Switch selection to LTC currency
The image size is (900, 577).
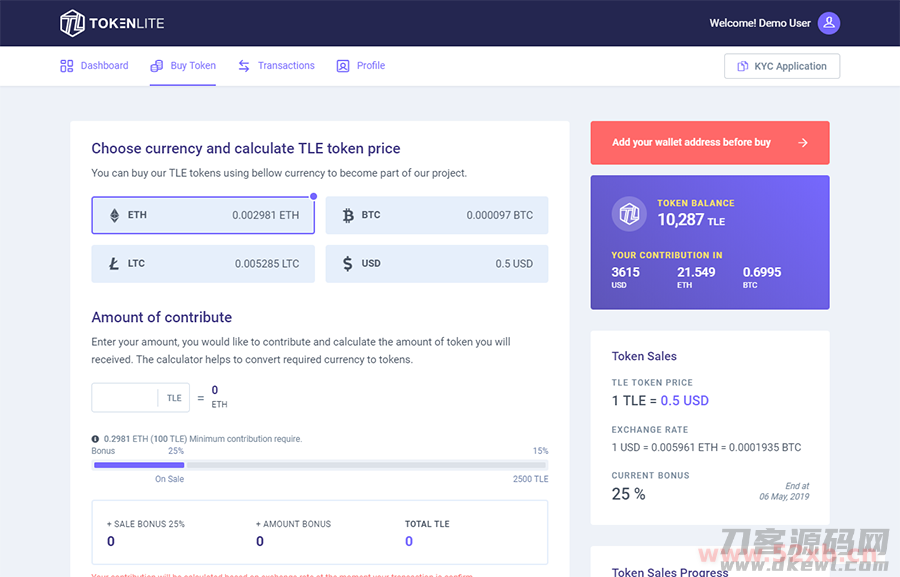pos(203,263)
